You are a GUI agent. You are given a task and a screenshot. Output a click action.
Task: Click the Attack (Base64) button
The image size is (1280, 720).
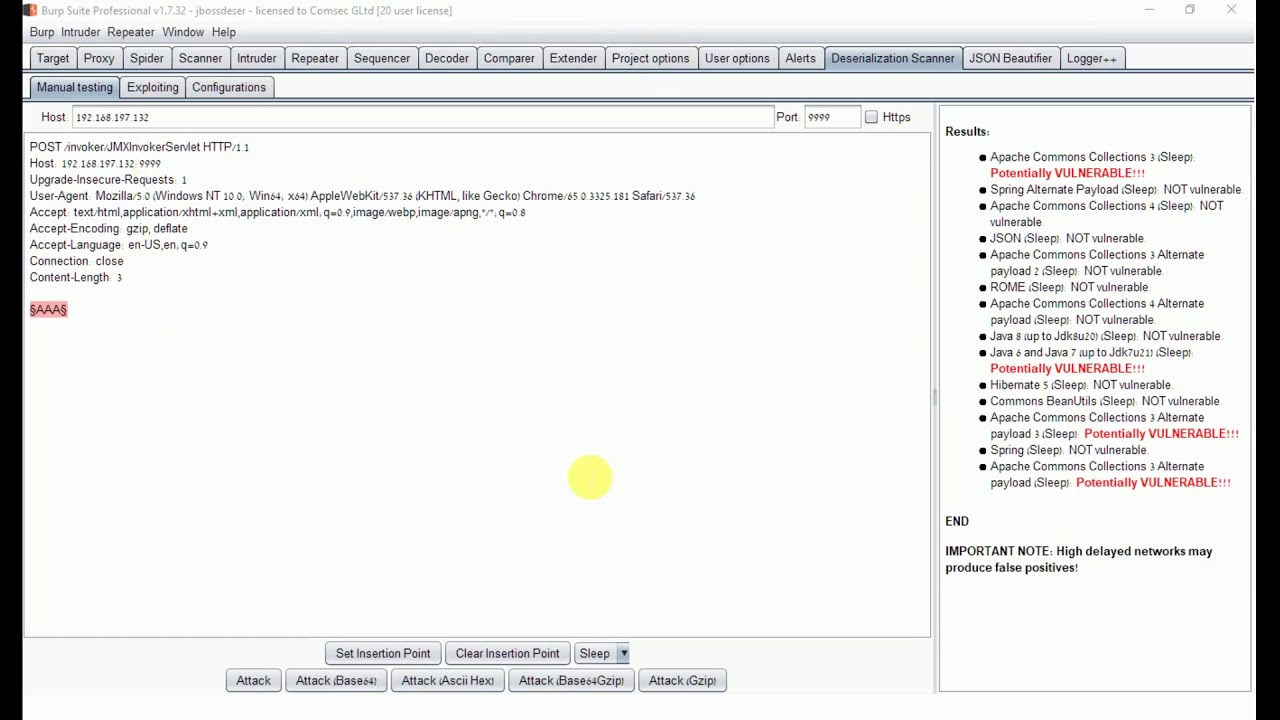click(x=336, y=680)
